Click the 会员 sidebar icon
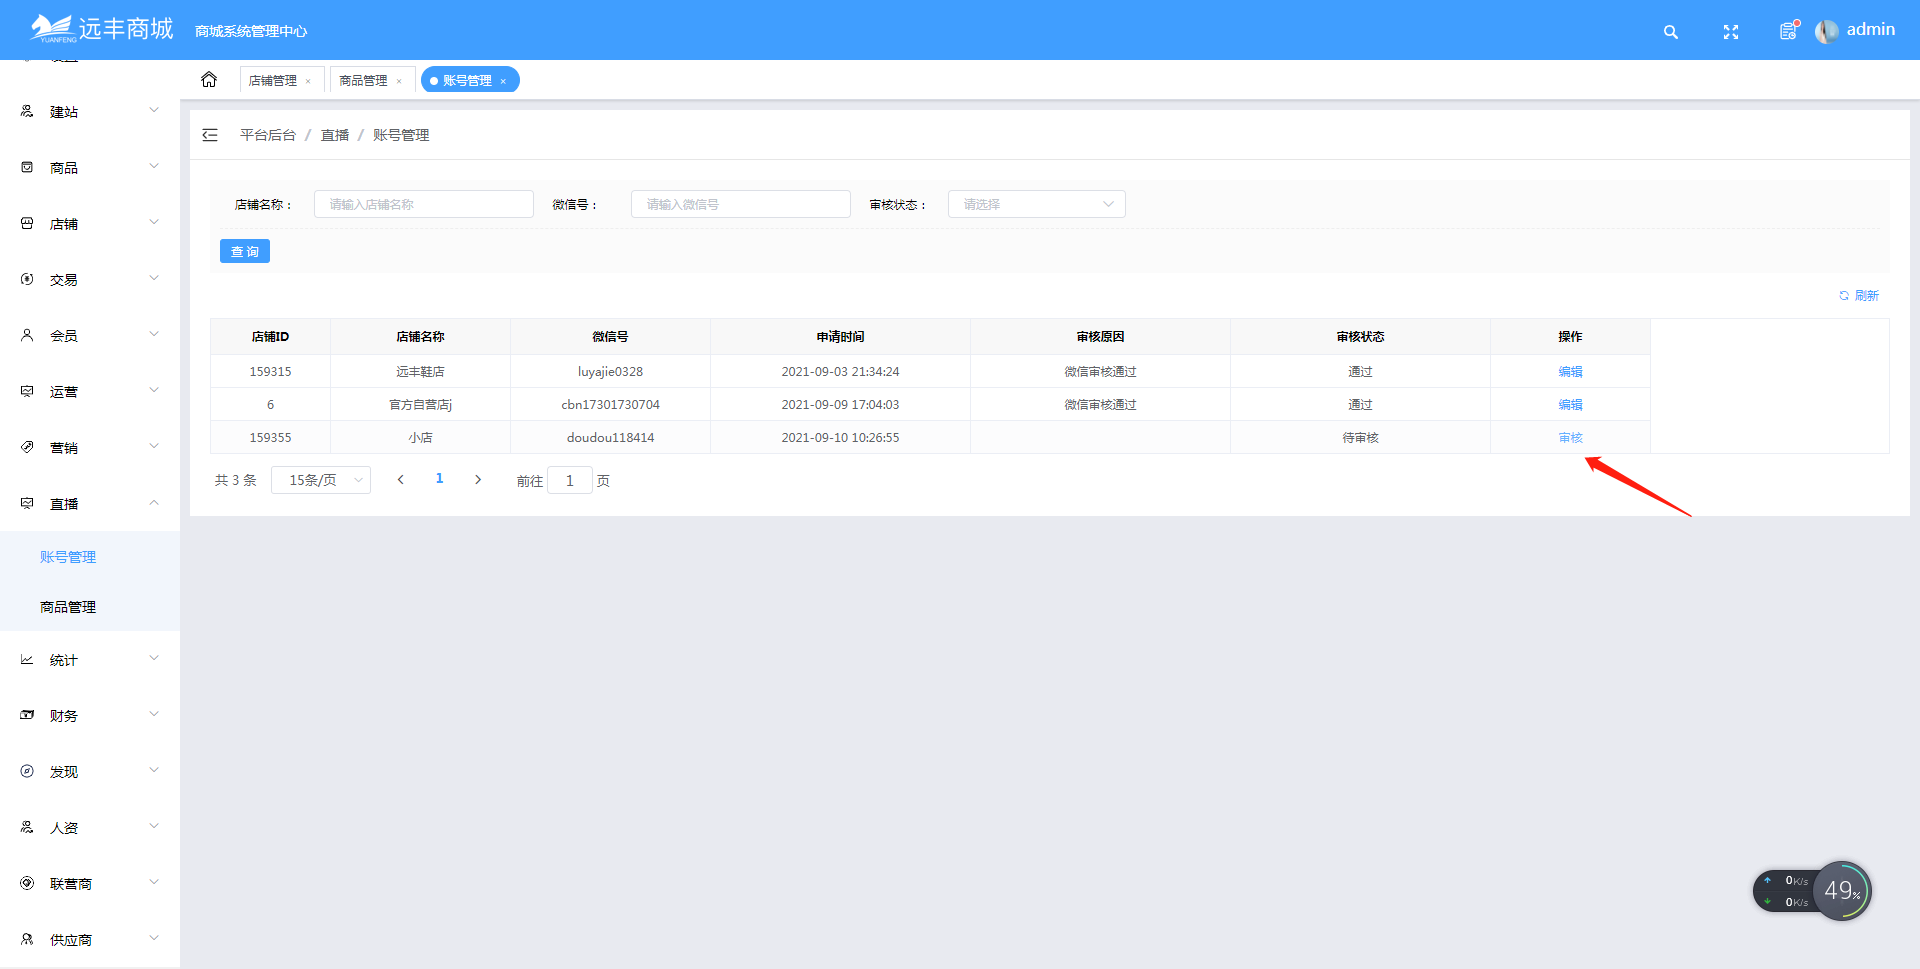Image resolution: width=1920 pixels, height=969 pixels. (x=27, y=335)
